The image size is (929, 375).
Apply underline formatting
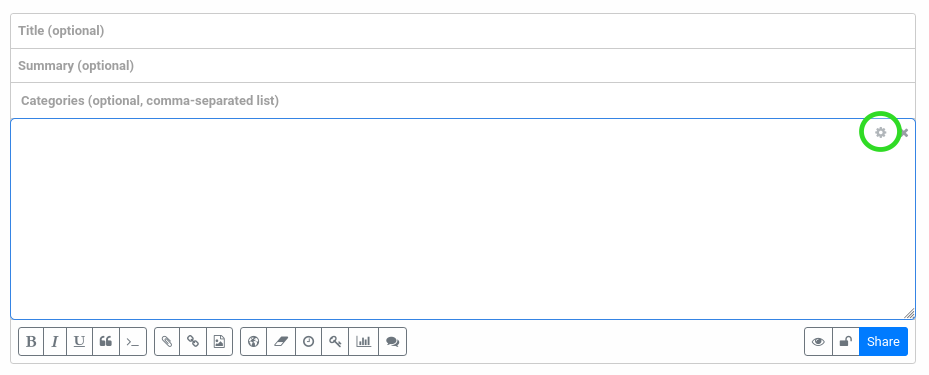(x=79, y=341)
